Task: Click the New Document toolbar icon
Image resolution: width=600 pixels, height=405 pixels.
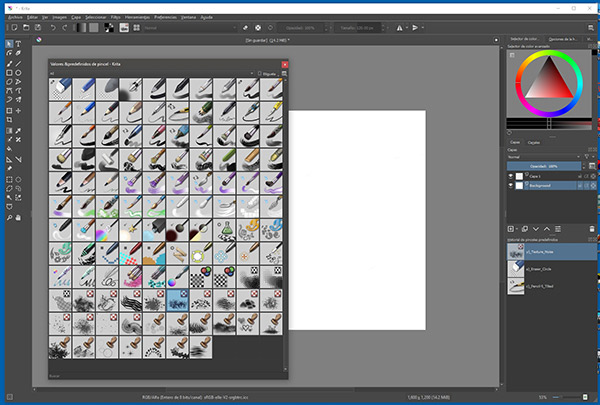Action: [x=14, y=28]
